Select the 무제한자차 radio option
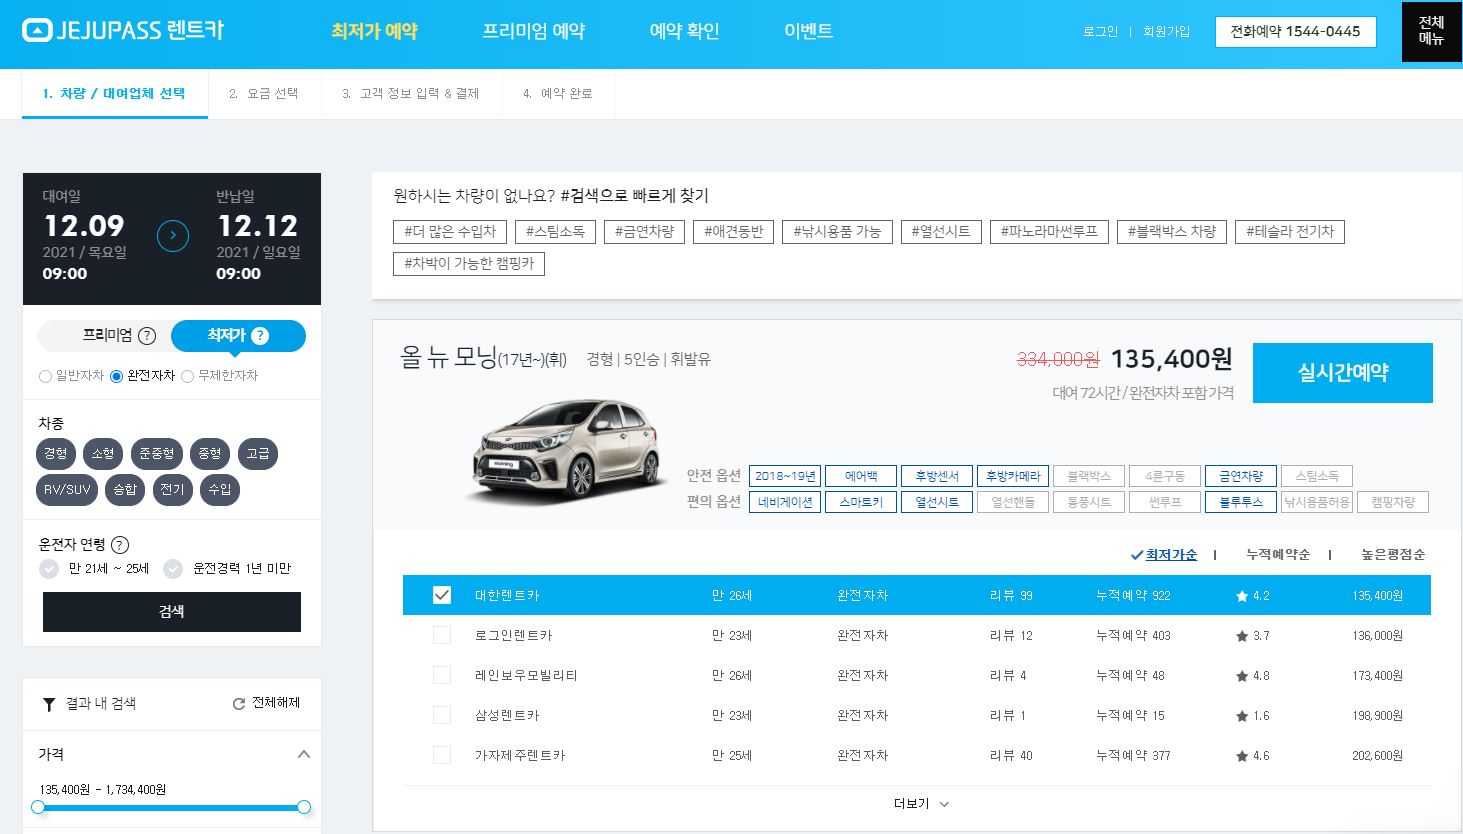1463x834 pixels. (187, 377)
